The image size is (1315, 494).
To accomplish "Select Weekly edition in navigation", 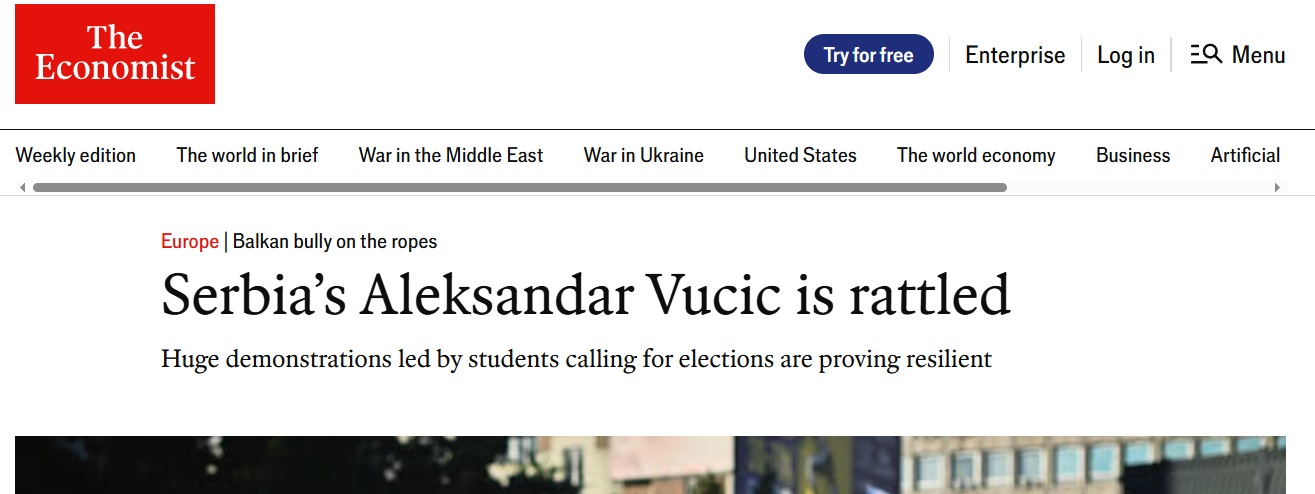I will click(76, 155).
